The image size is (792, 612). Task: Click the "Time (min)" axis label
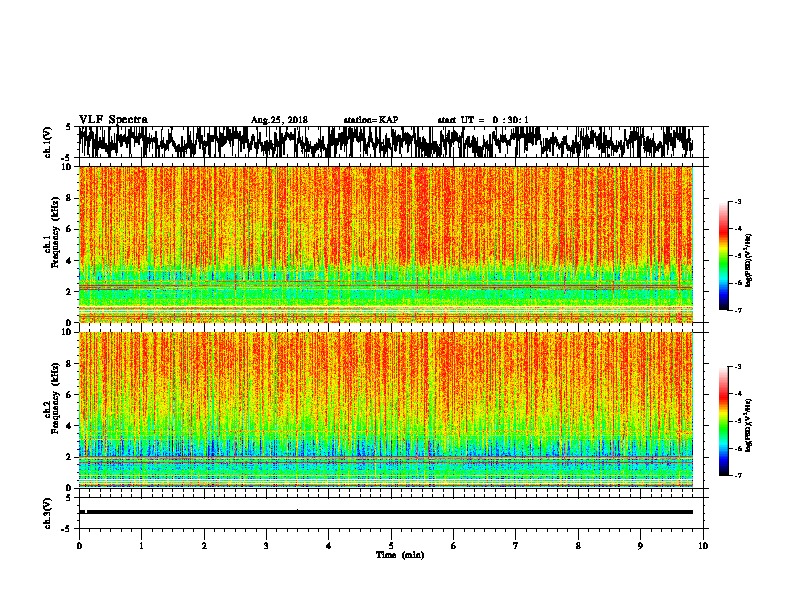(x=400, y=555)
